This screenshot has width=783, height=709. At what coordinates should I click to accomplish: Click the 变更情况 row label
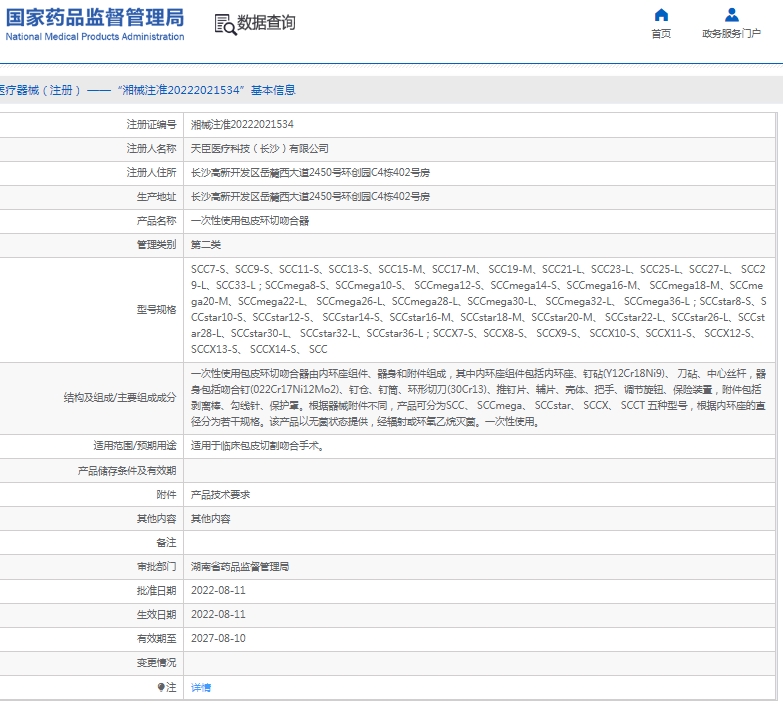156,663
